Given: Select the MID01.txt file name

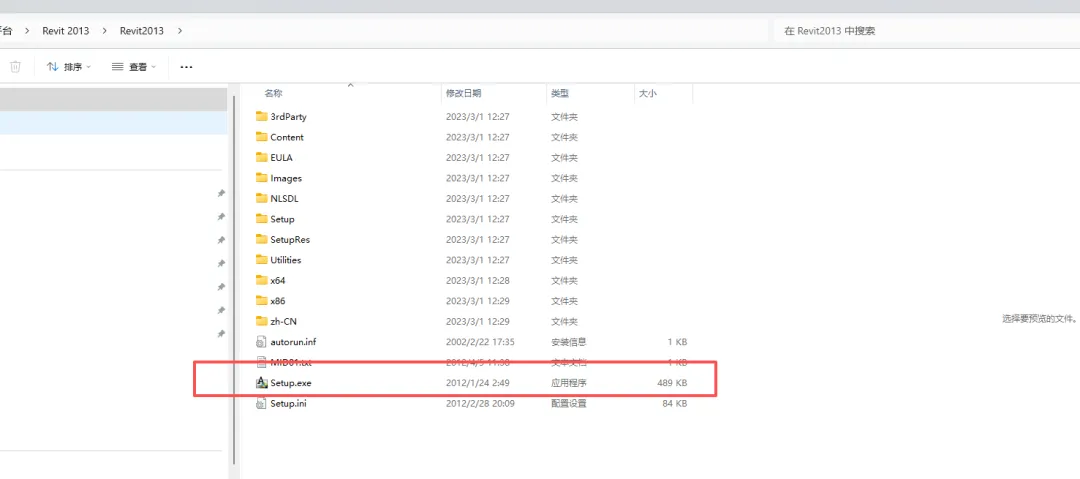Looking at the screenshot, I should (290, 362).
